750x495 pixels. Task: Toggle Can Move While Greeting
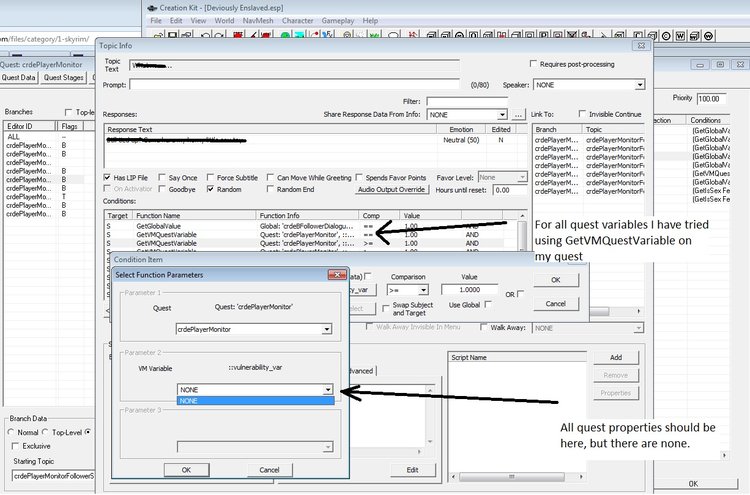click(x=270, y=177)
